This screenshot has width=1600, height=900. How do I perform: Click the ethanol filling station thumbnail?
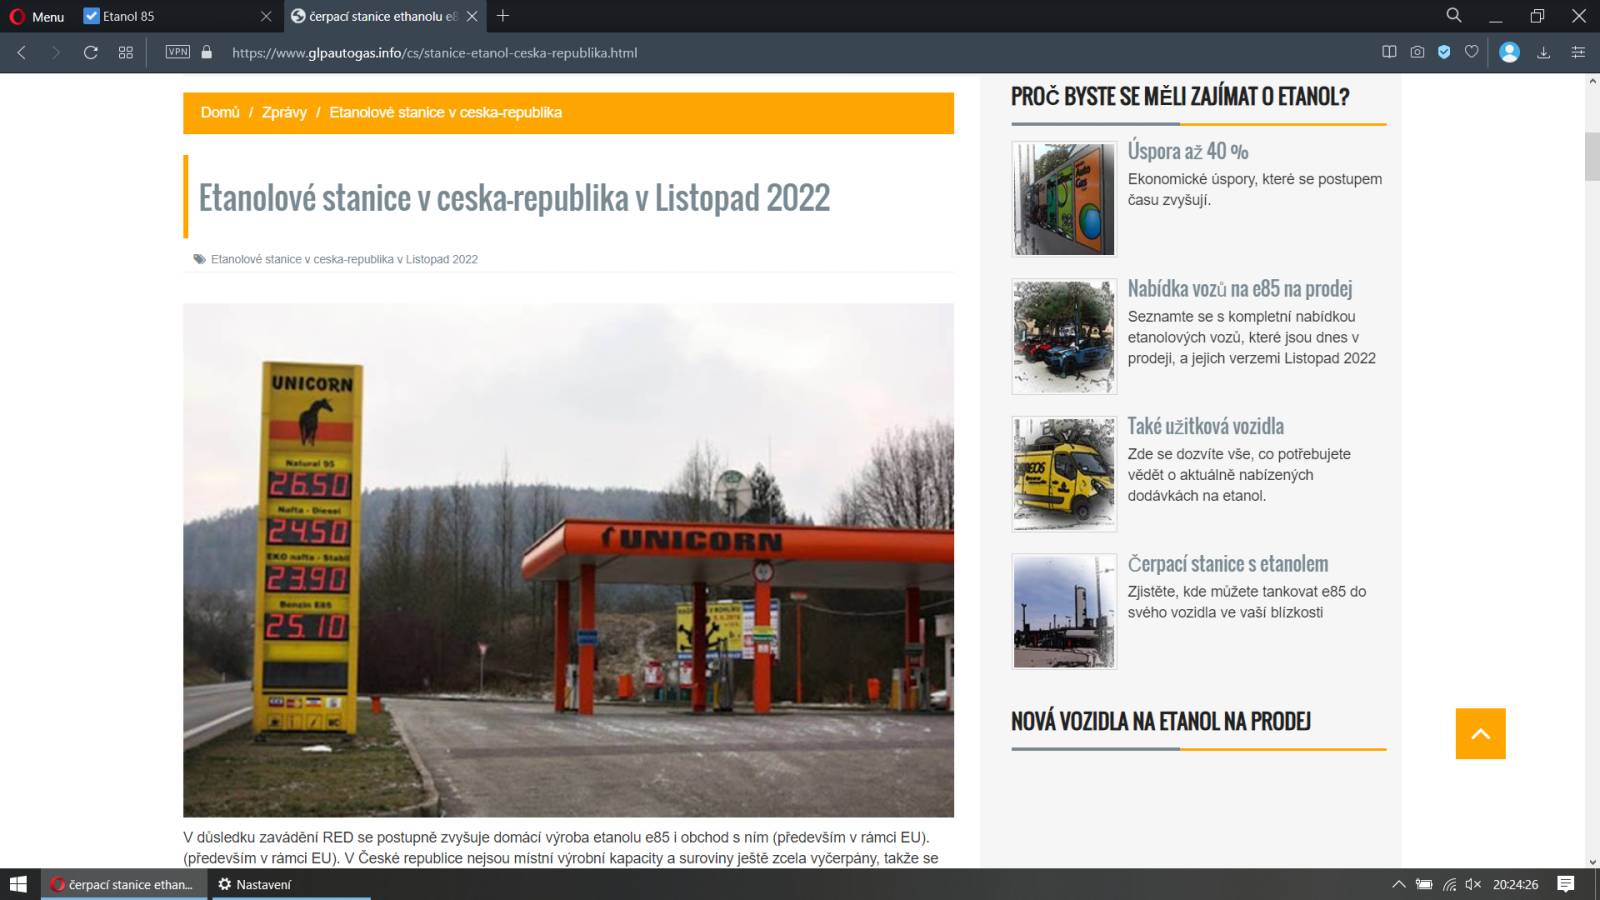[1064, 611]
